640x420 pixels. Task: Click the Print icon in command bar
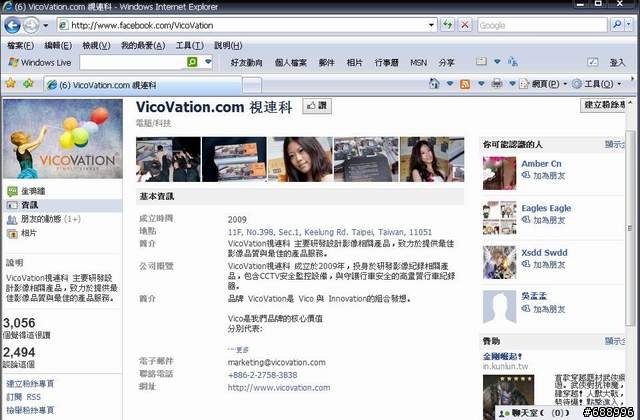click(497, 84)
